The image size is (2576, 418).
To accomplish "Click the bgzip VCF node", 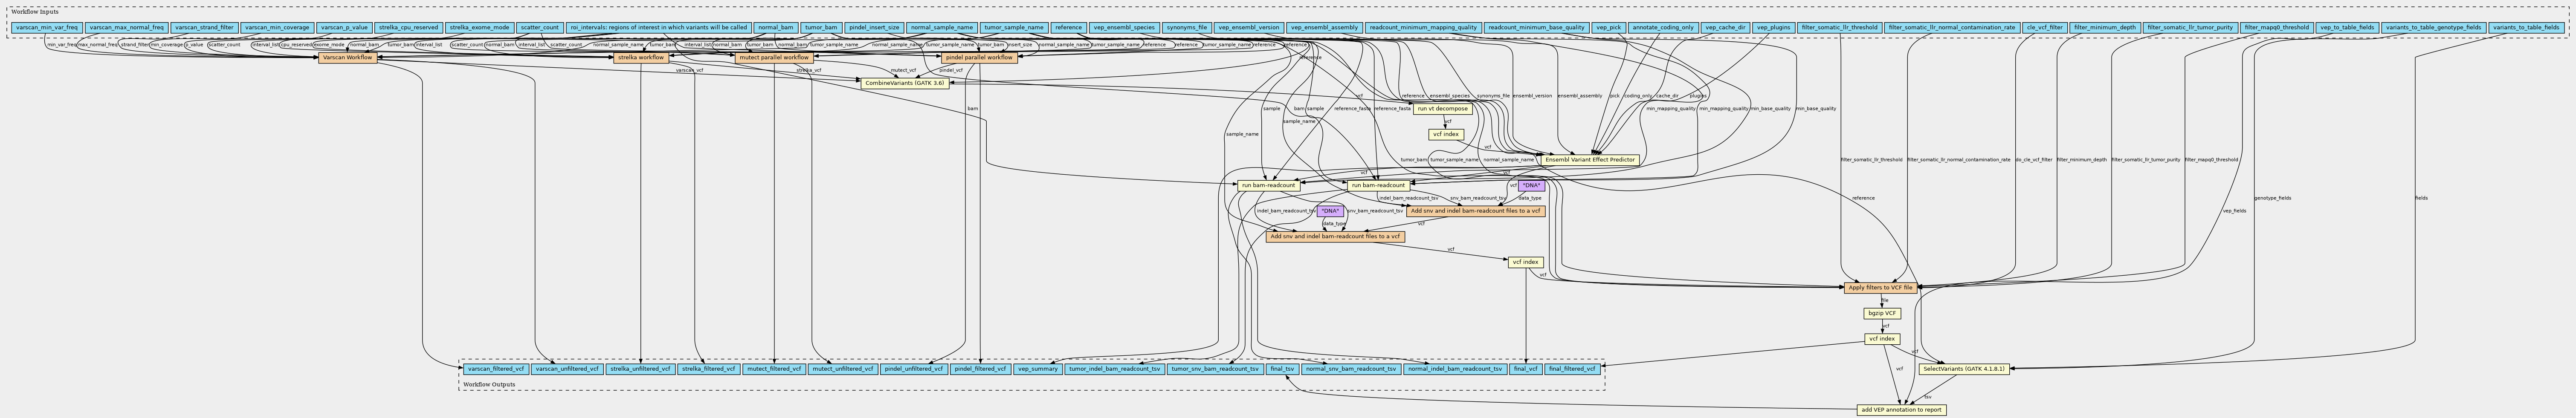I will click(1881, 313).
